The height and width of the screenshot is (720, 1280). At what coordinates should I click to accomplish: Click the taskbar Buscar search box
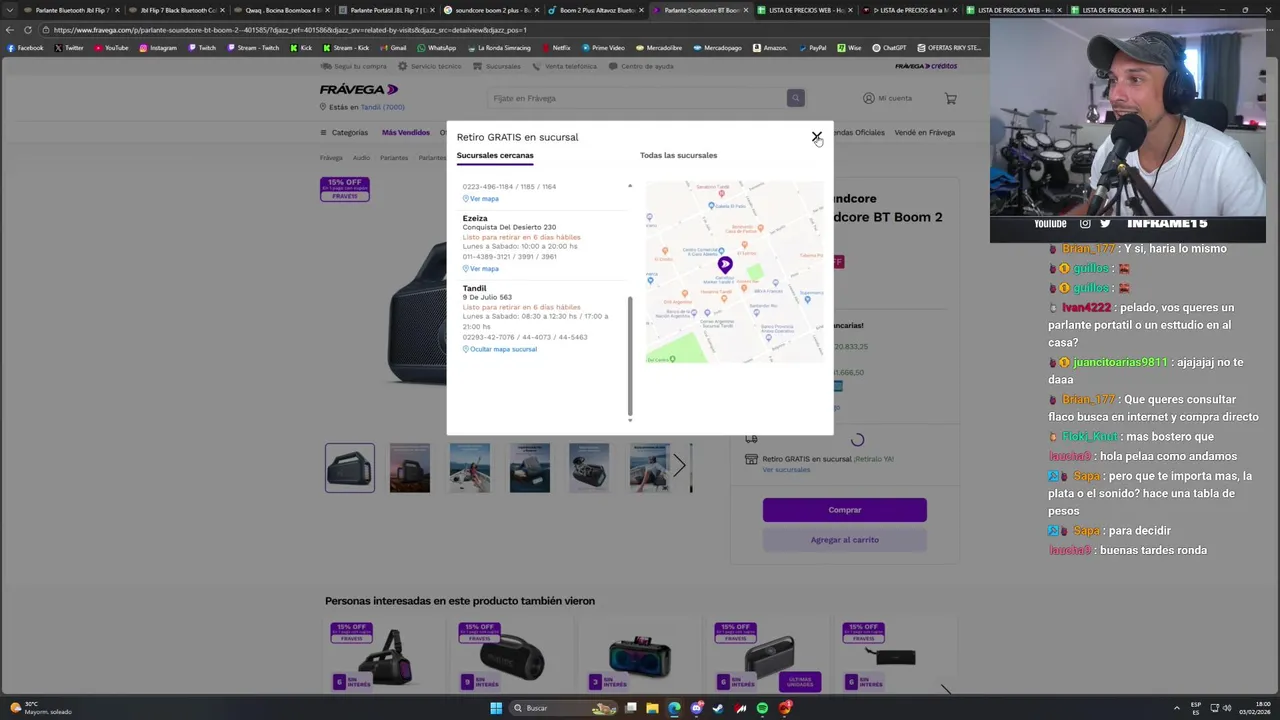pos(562,708)
